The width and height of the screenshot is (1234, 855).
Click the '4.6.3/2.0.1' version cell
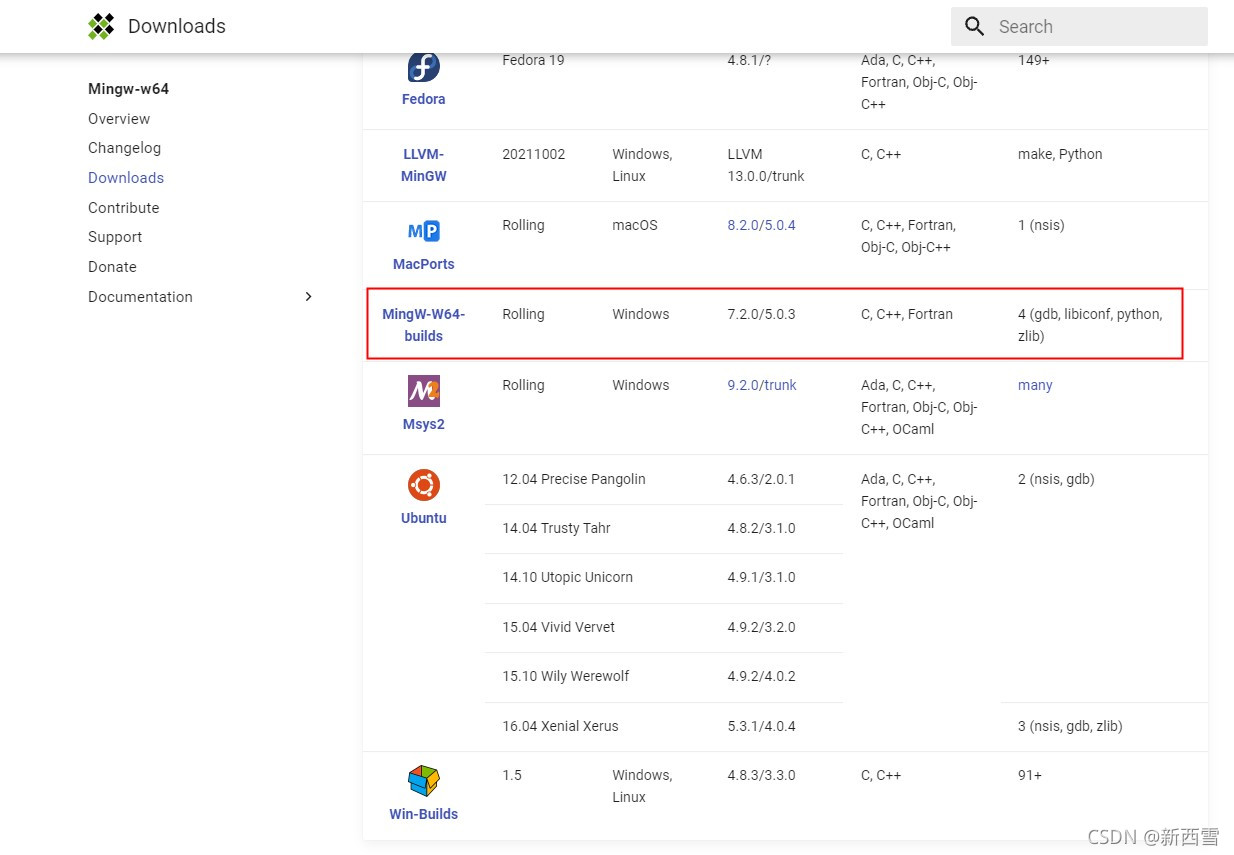(x=762, y=479)
